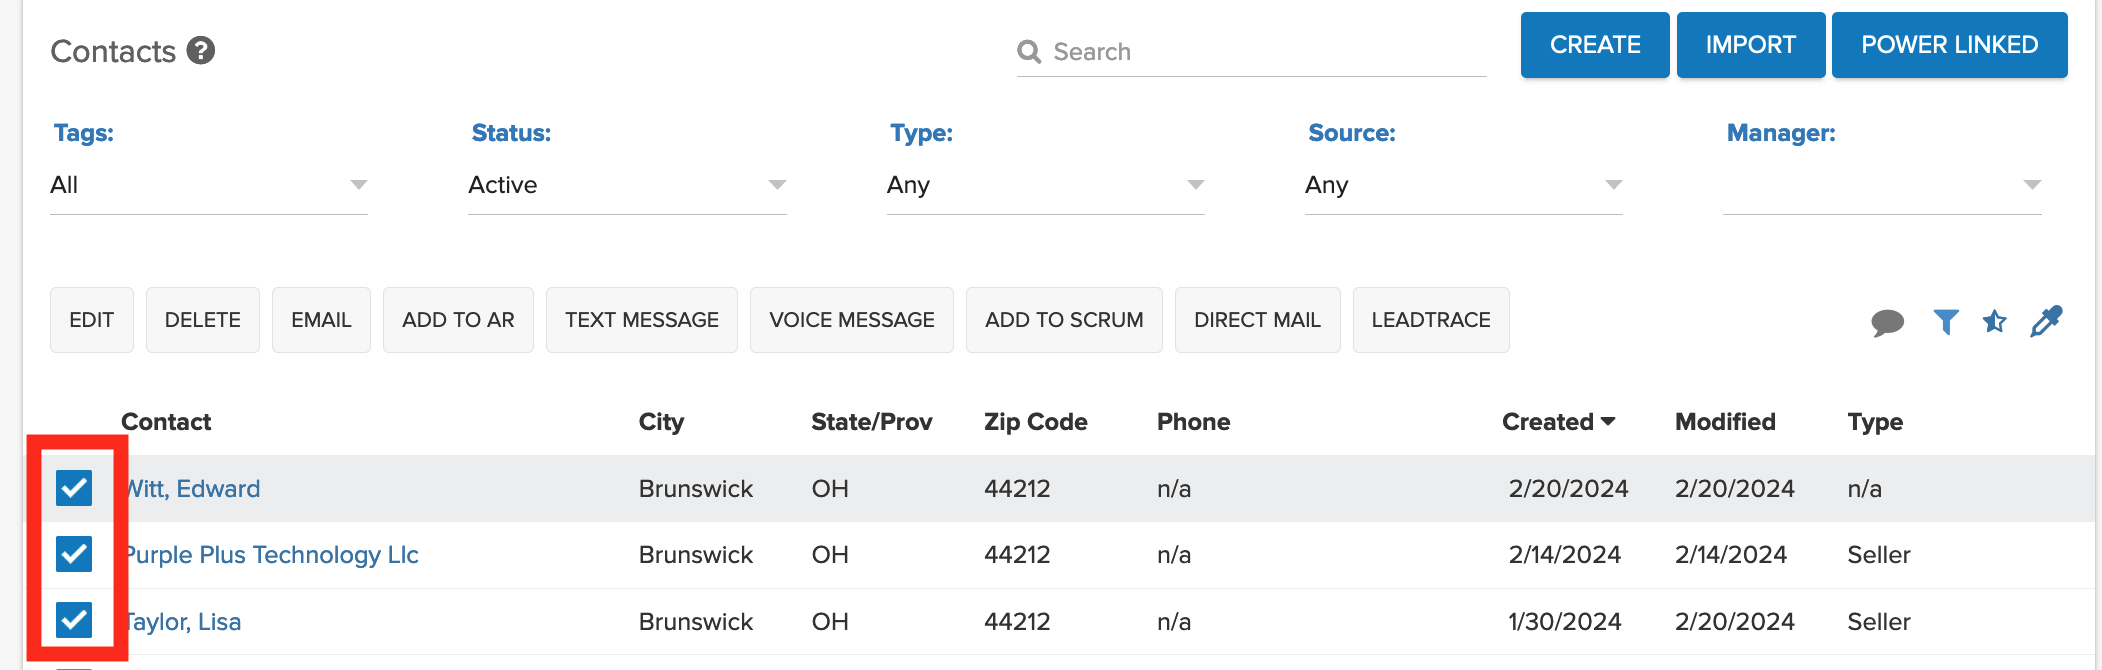Click the Contact column header
Image resolution: width=2102 pixels, height=670 pixels.
coord(166,422)
